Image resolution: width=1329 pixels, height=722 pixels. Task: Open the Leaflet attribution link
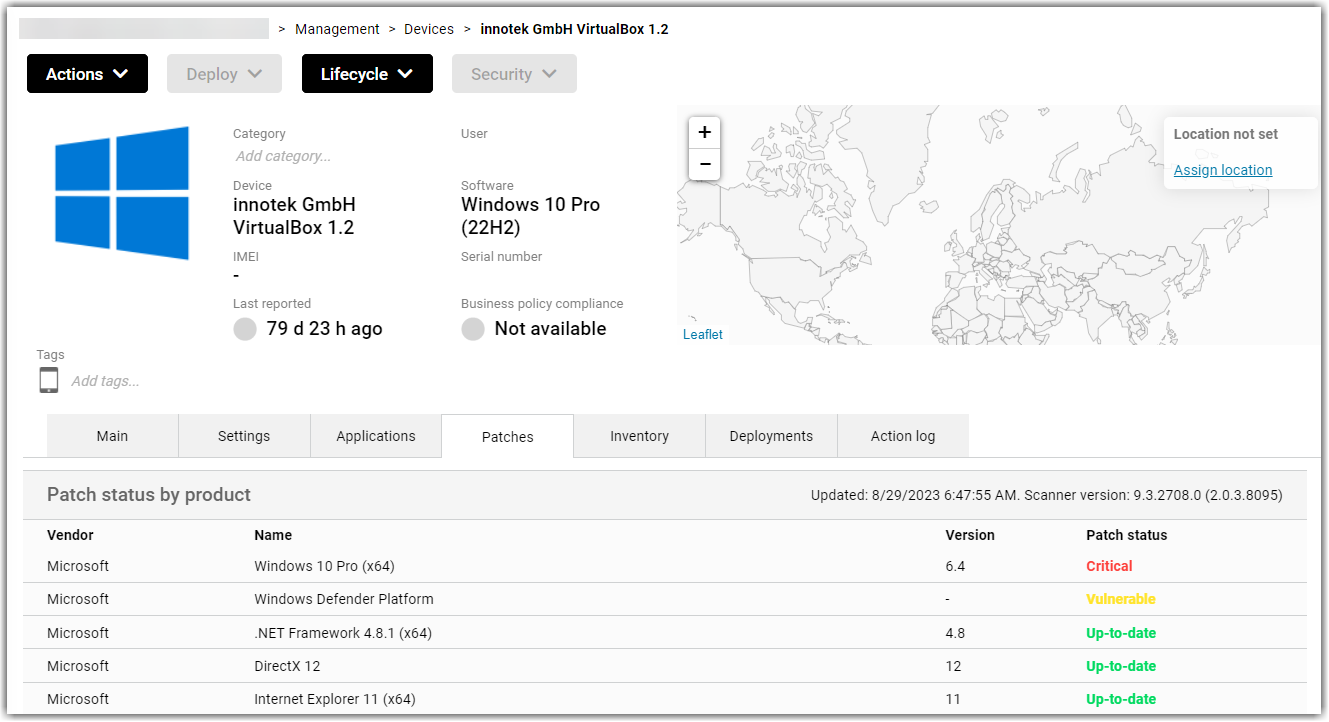[x=703, y=334]
